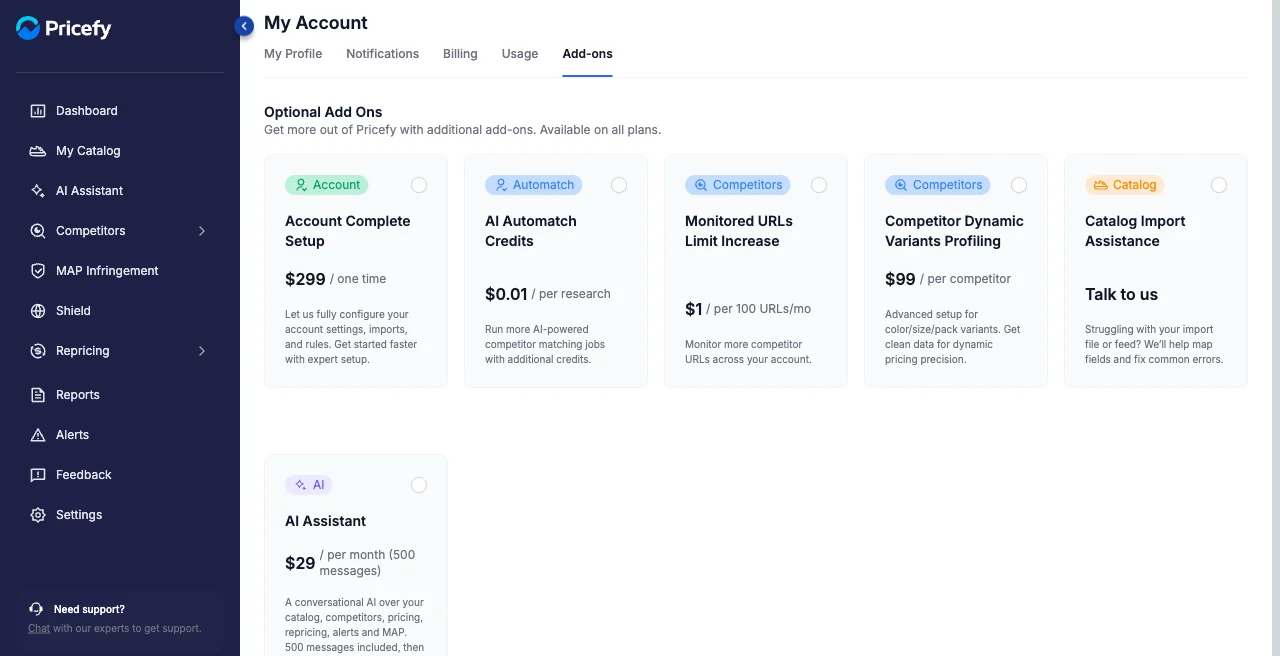Click the Talk to us text
Image resolution: width=1280 pixels, height=656 pixels.
[1121, 294]
